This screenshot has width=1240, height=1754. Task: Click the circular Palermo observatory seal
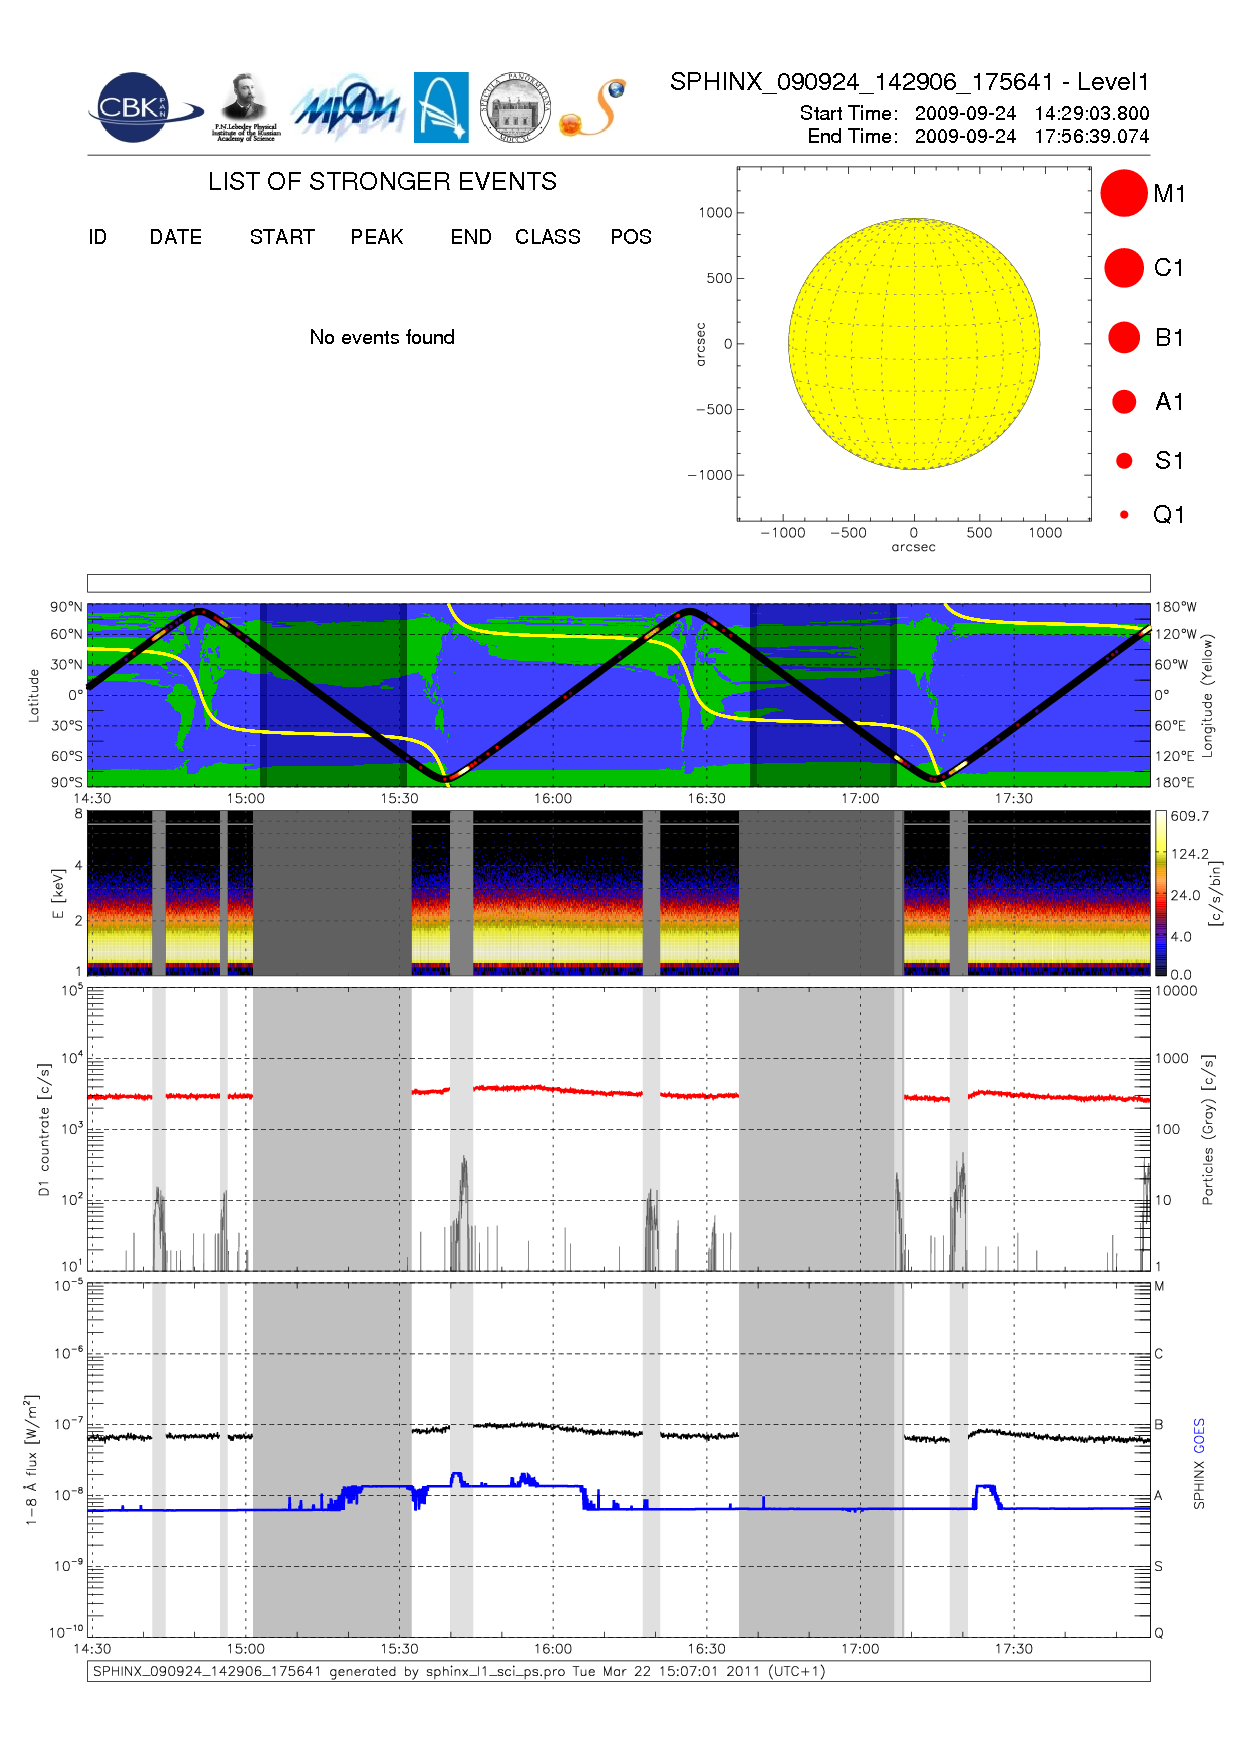click(515, 108)
